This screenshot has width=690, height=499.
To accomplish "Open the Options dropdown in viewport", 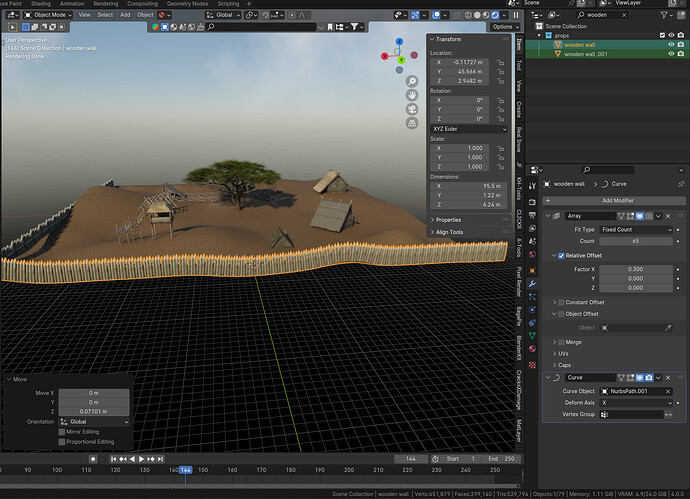I will (x=505, y=27).
